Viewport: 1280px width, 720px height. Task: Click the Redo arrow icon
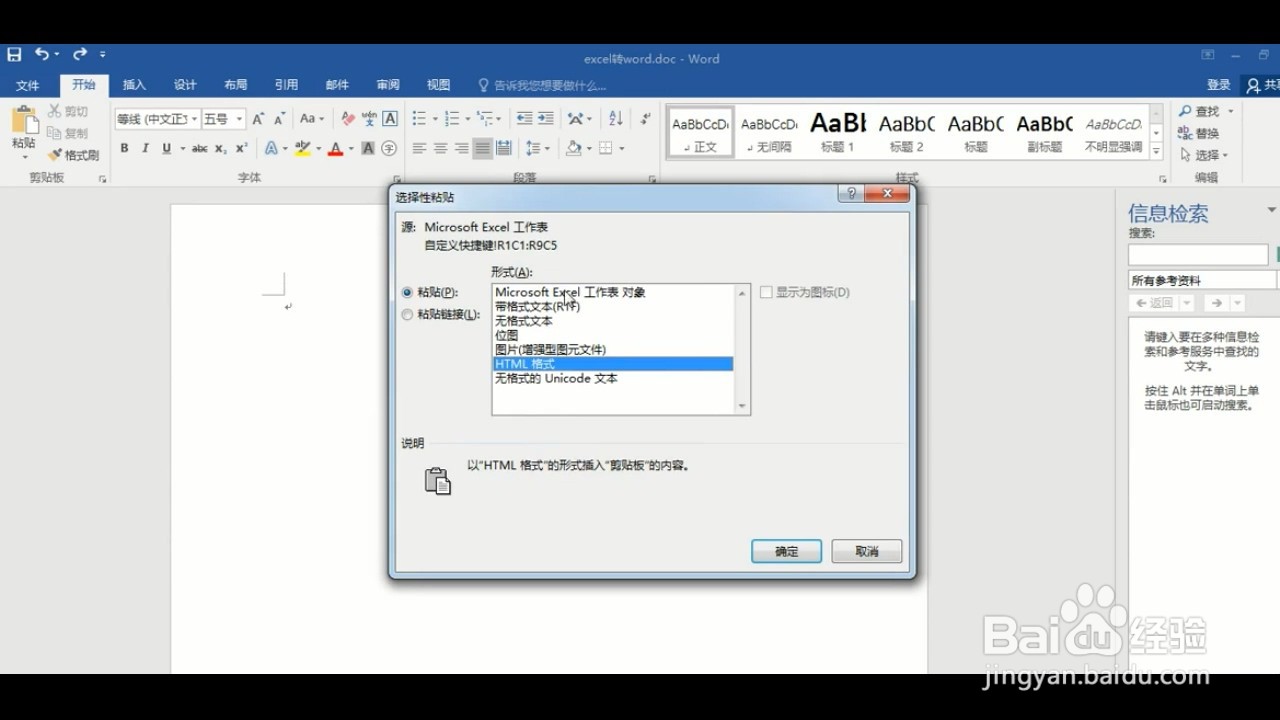pos(79,54)
